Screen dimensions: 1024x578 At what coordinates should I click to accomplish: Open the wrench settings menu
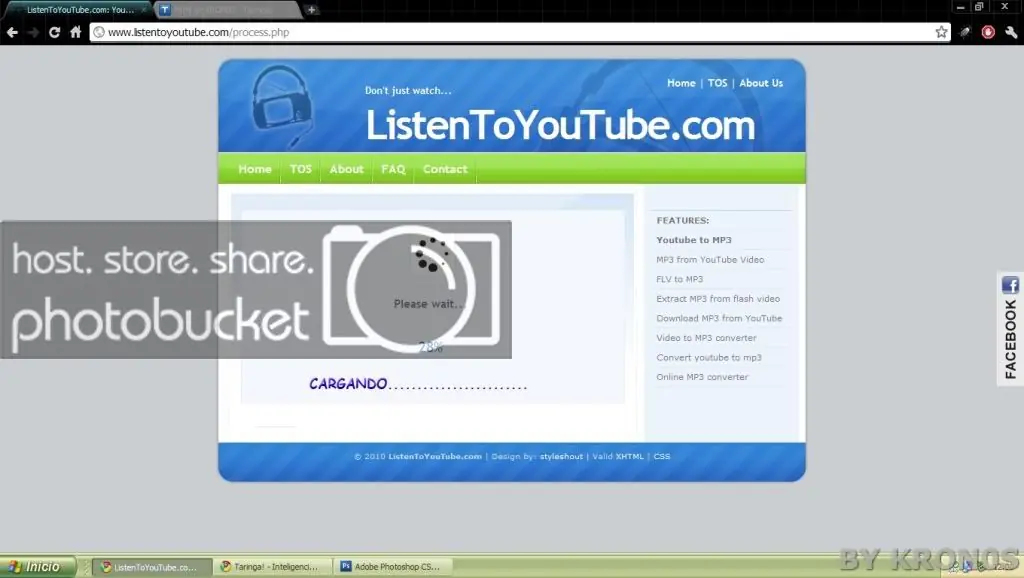click(x=1011, y=32)
